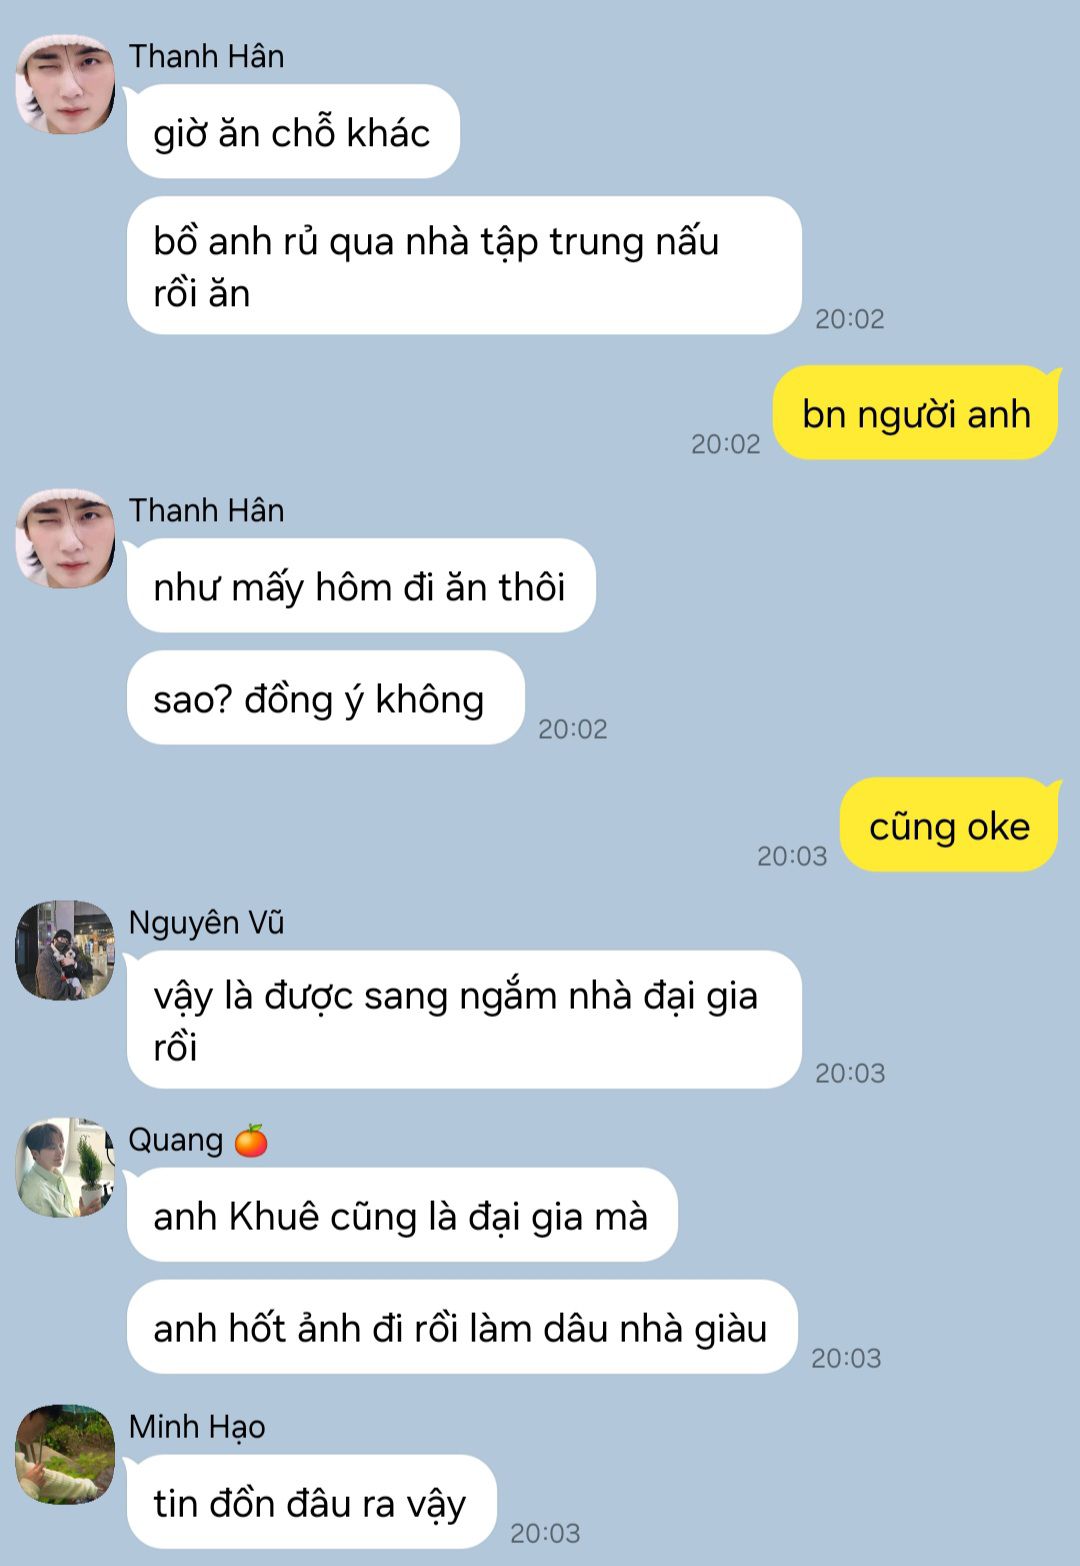Tap the sender name Nguyên Vũ
This screenshot has height=1566, width=1080.
pyautogui.click(x=206, y=922)
